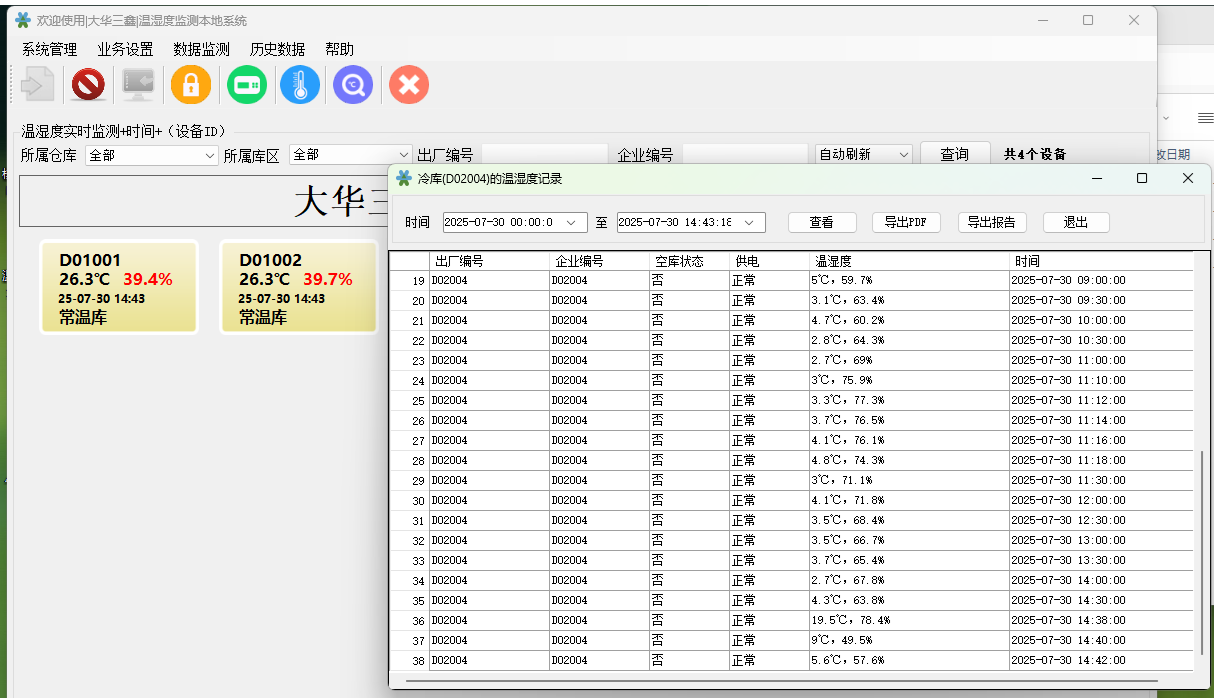Click the red X toolbar icon
1214x698 pixels.
(408, 85)
